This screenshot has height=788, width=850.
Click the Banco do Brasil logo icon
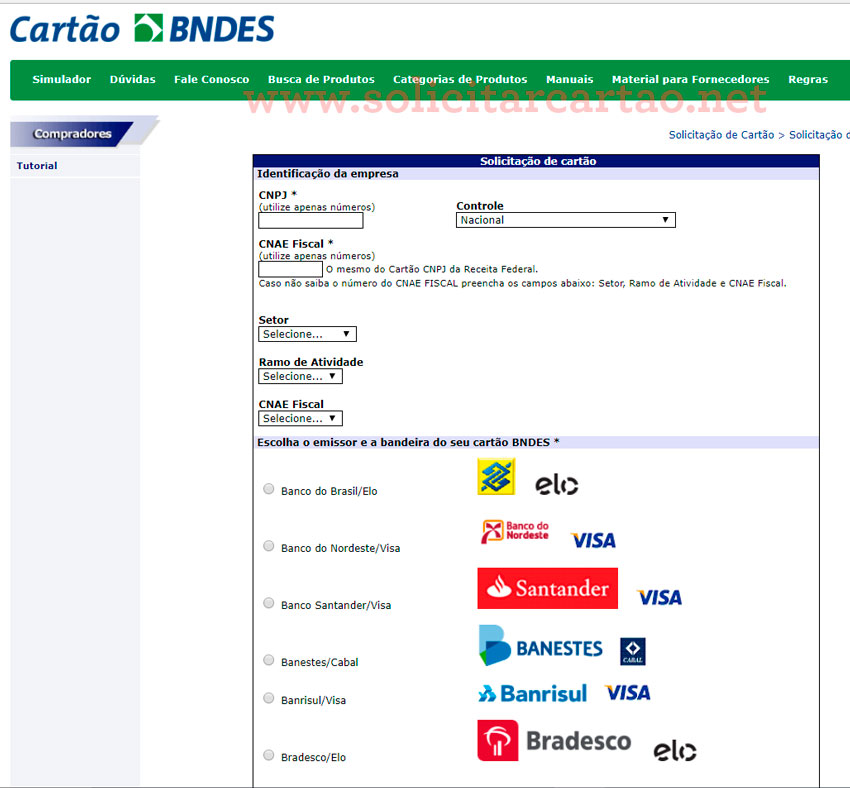tap(495, 477)
